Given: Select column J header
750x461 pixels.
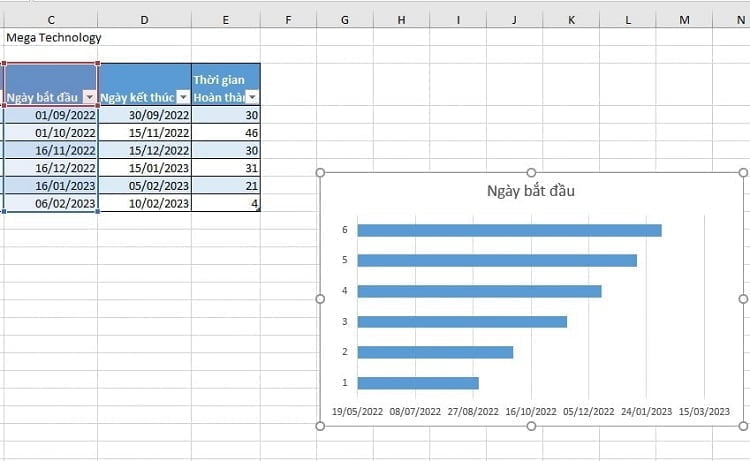Looking at the screenshot, I should tap(515, 20).
